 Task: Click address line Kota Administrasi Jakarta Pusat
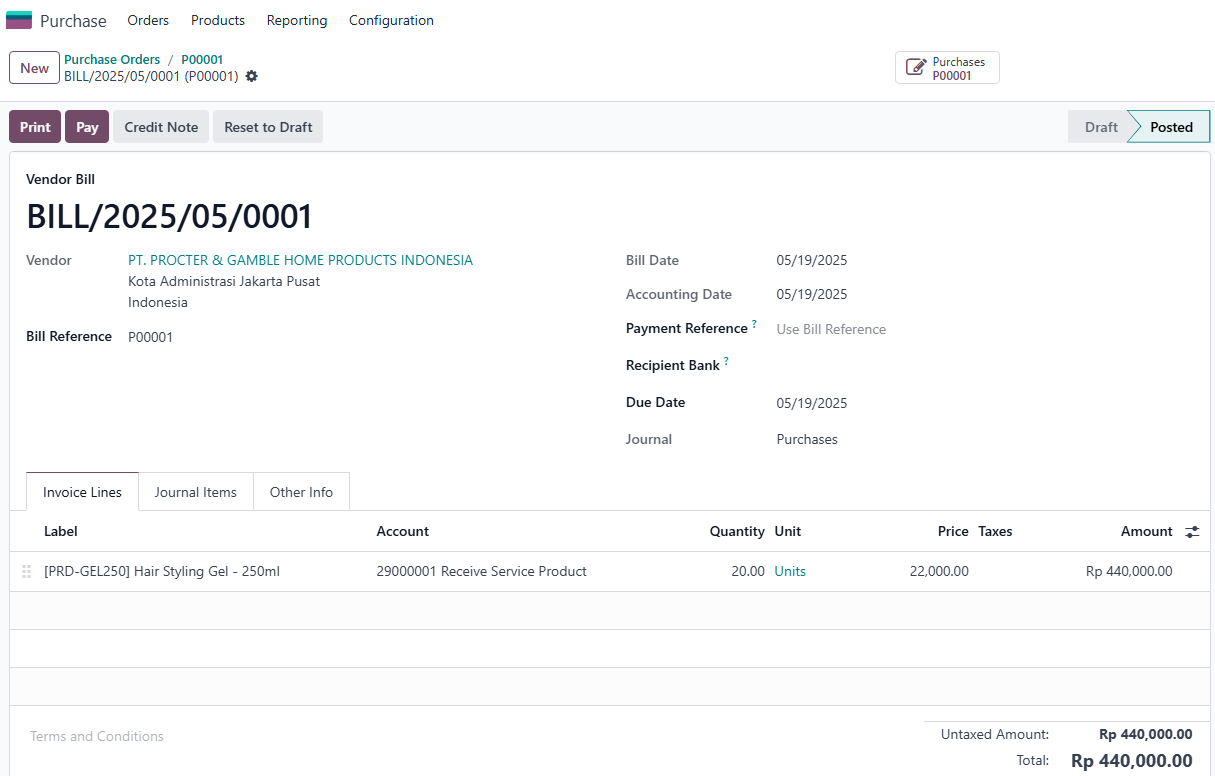coord(224,281)
